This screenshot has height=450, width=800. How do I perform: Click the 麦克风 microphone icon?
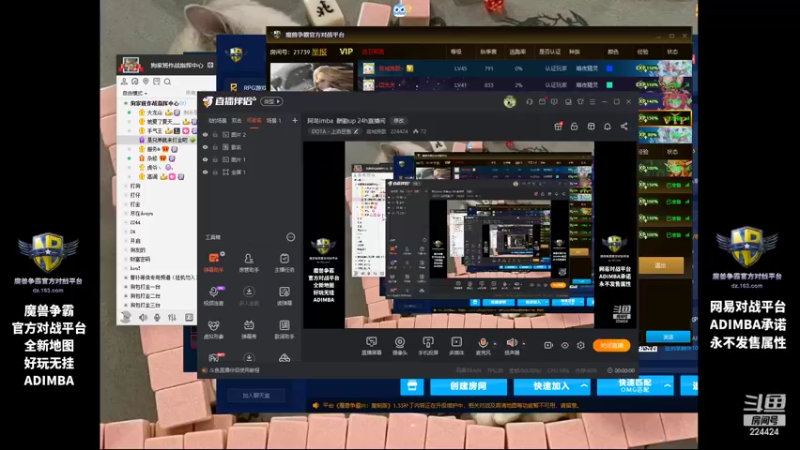coord(483,342)
